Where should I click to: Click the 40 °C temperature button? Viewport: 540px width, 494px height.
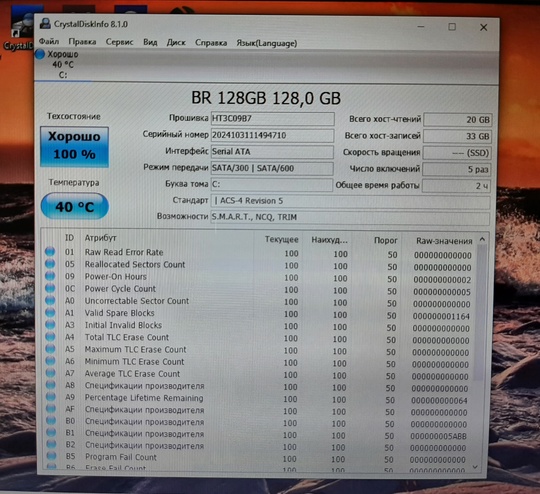point(74,206)
